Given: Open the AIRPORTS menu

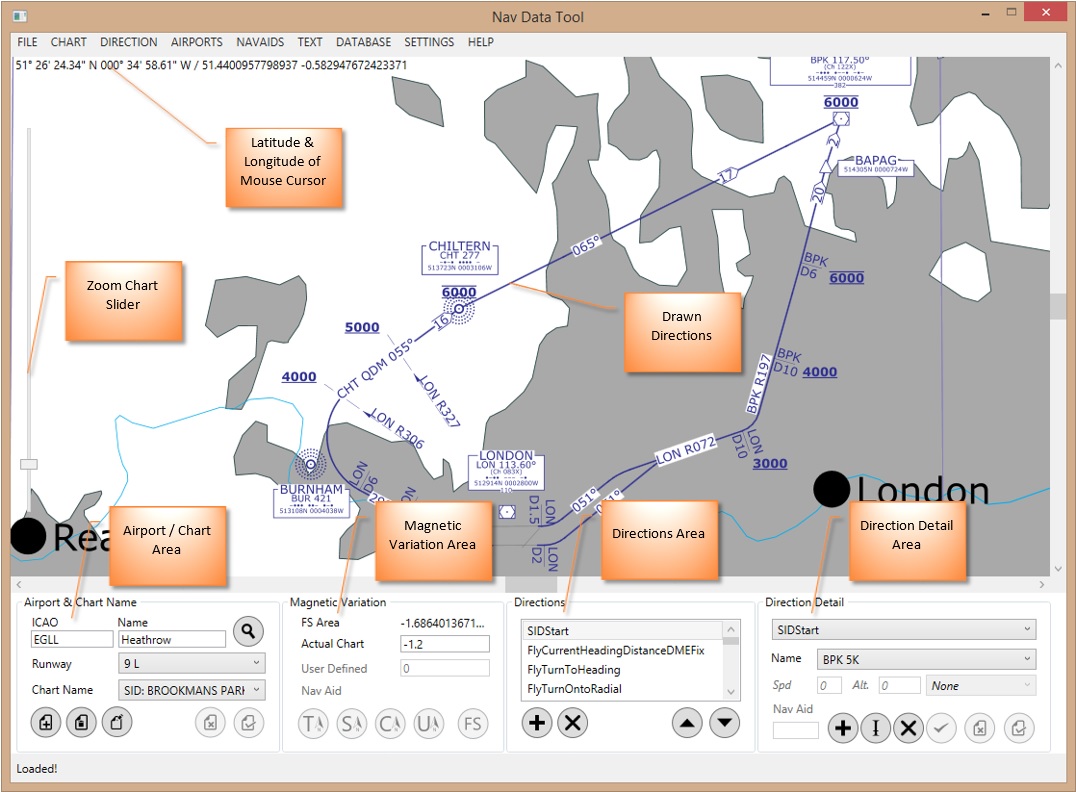Looking at the screenshot, I should click(x=196, y=42).
